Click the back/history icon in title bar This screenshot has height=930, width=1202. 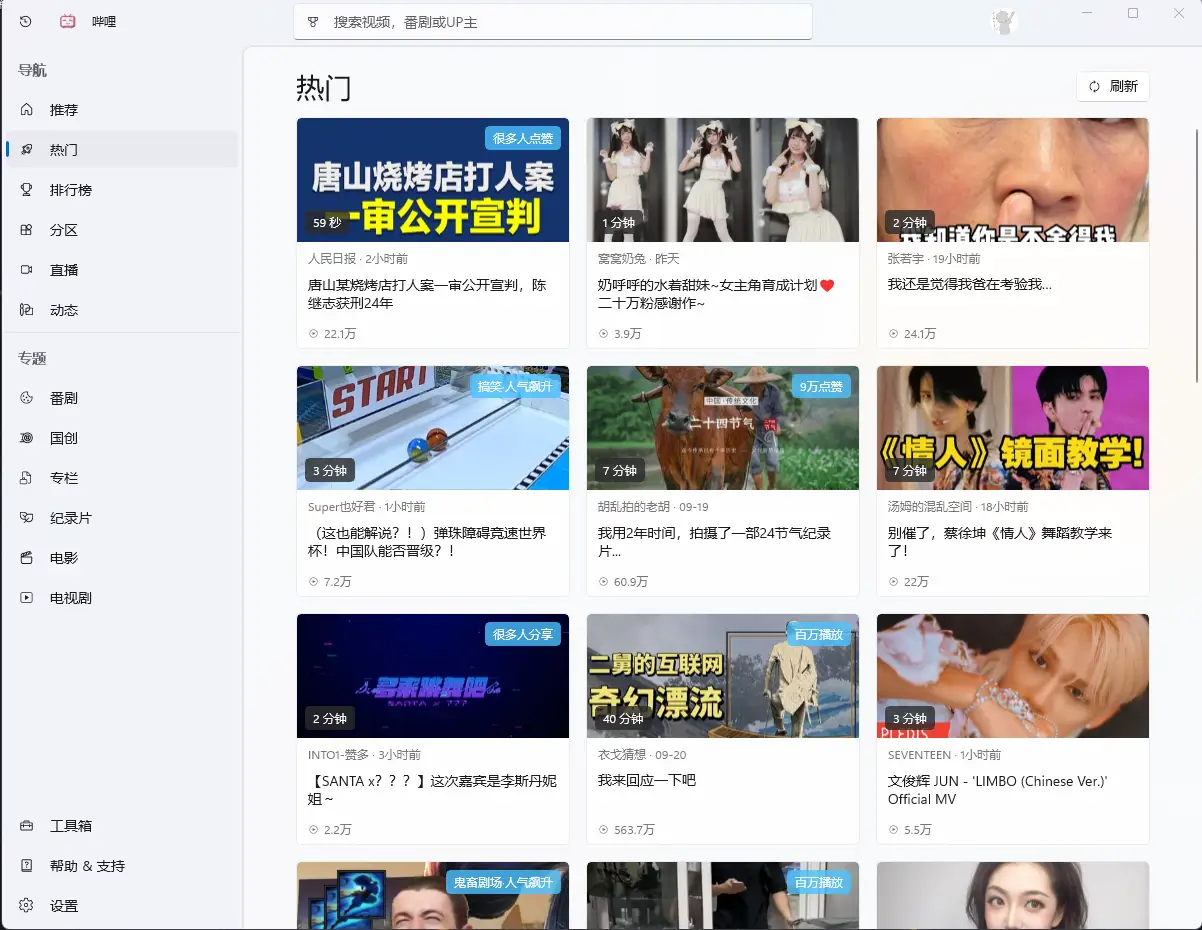[x=26, y=21]
